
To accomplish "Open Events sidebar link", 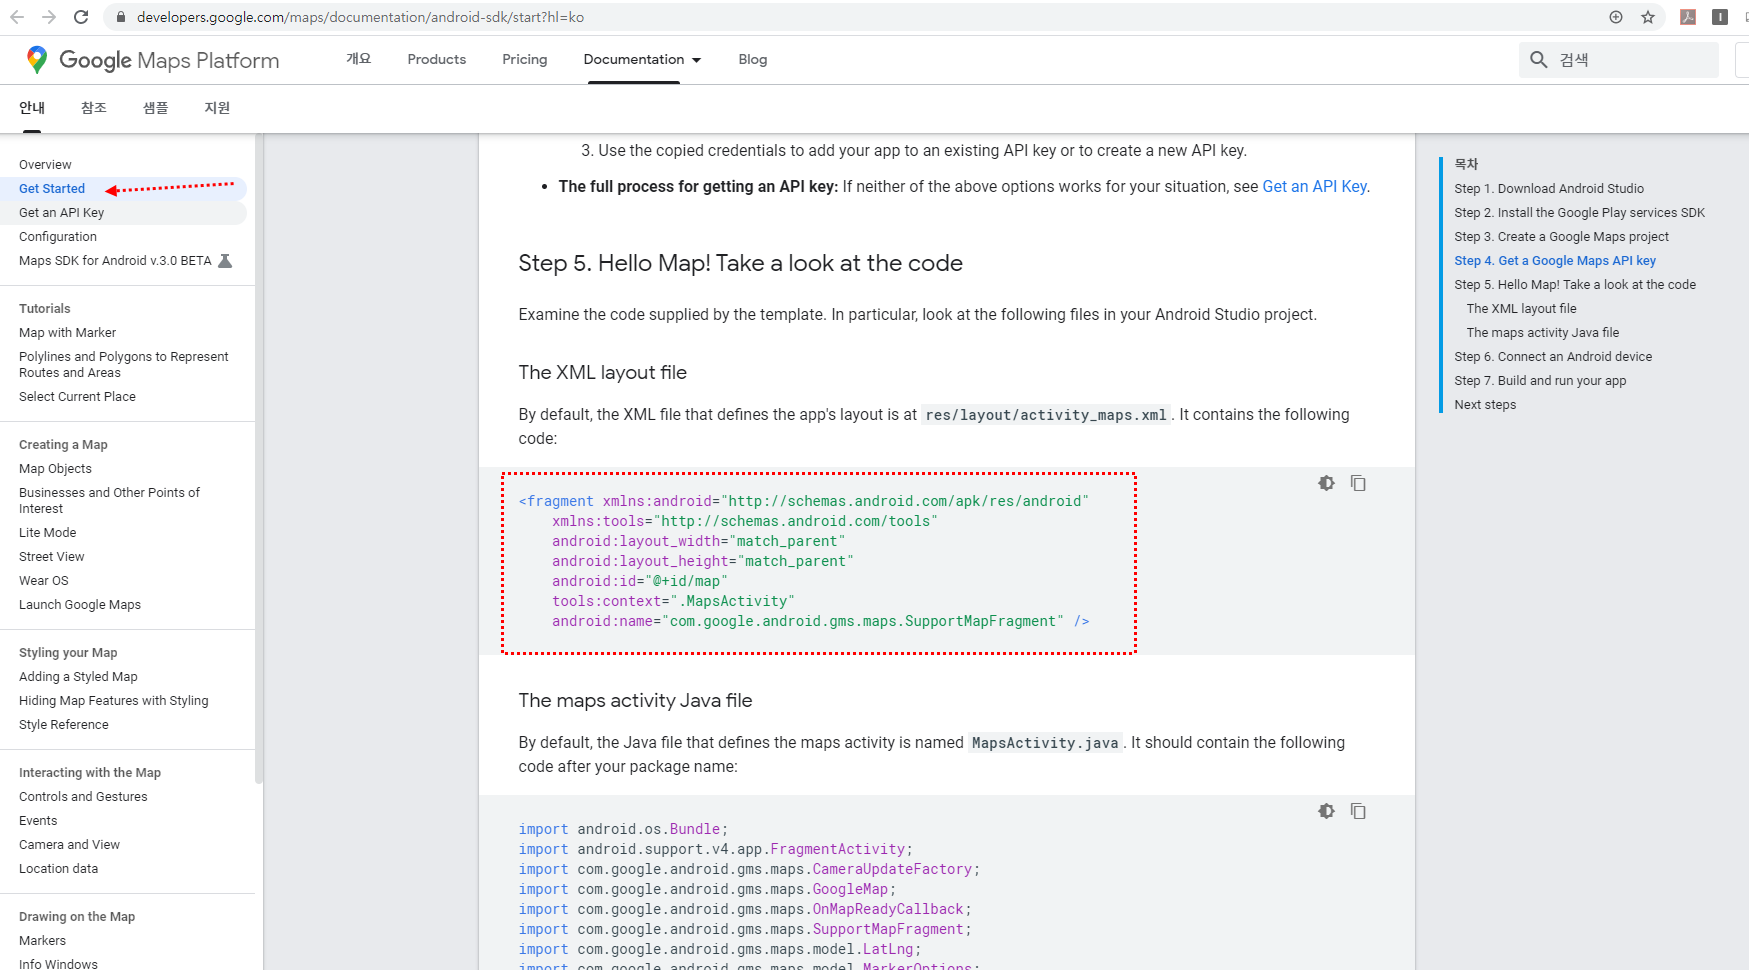I will pos(38,821).
